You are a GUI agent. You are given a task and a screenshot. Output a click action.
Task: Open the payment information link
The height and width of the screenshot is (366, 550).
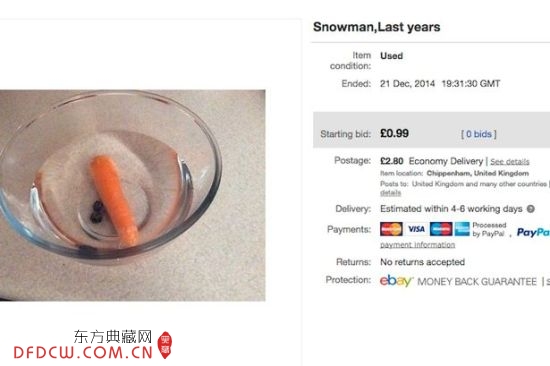[417, 245]
